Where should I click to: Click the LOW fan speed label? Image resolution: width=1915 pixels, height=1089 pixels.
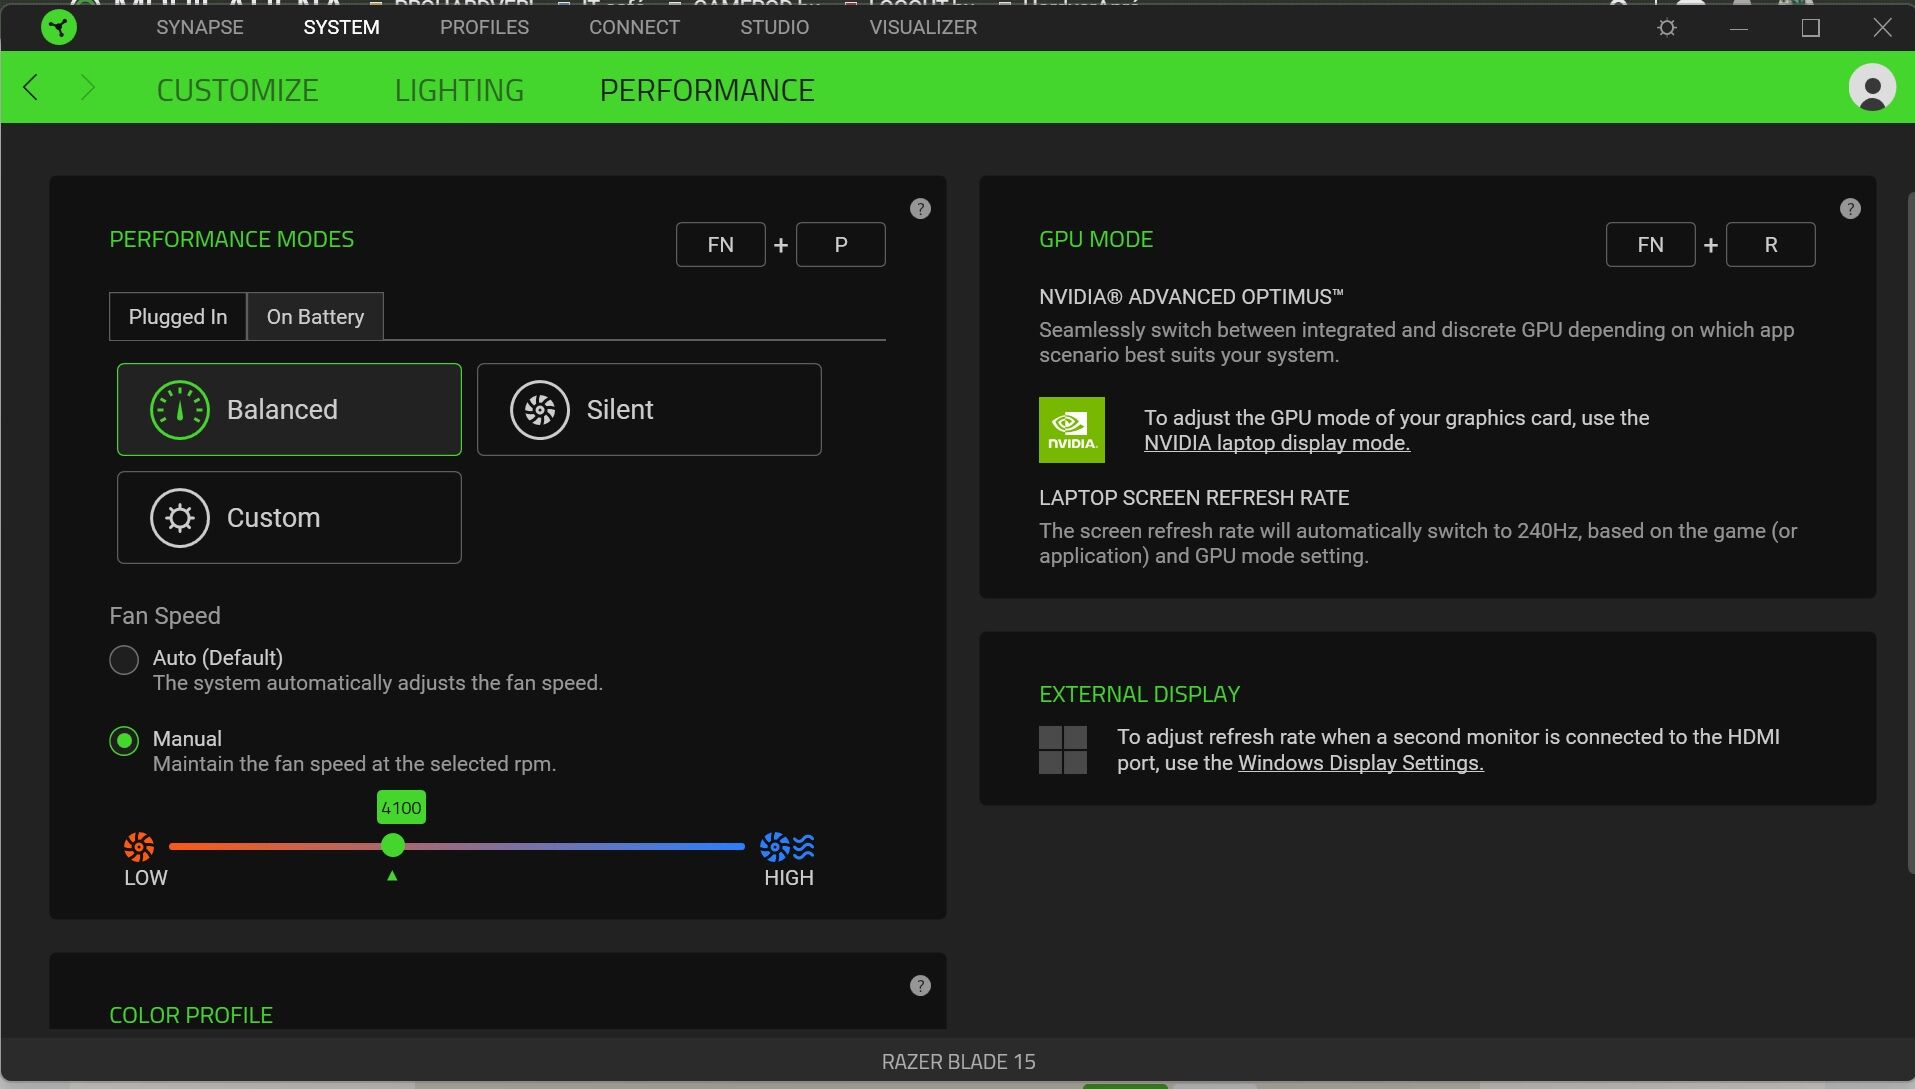(146, 878)
